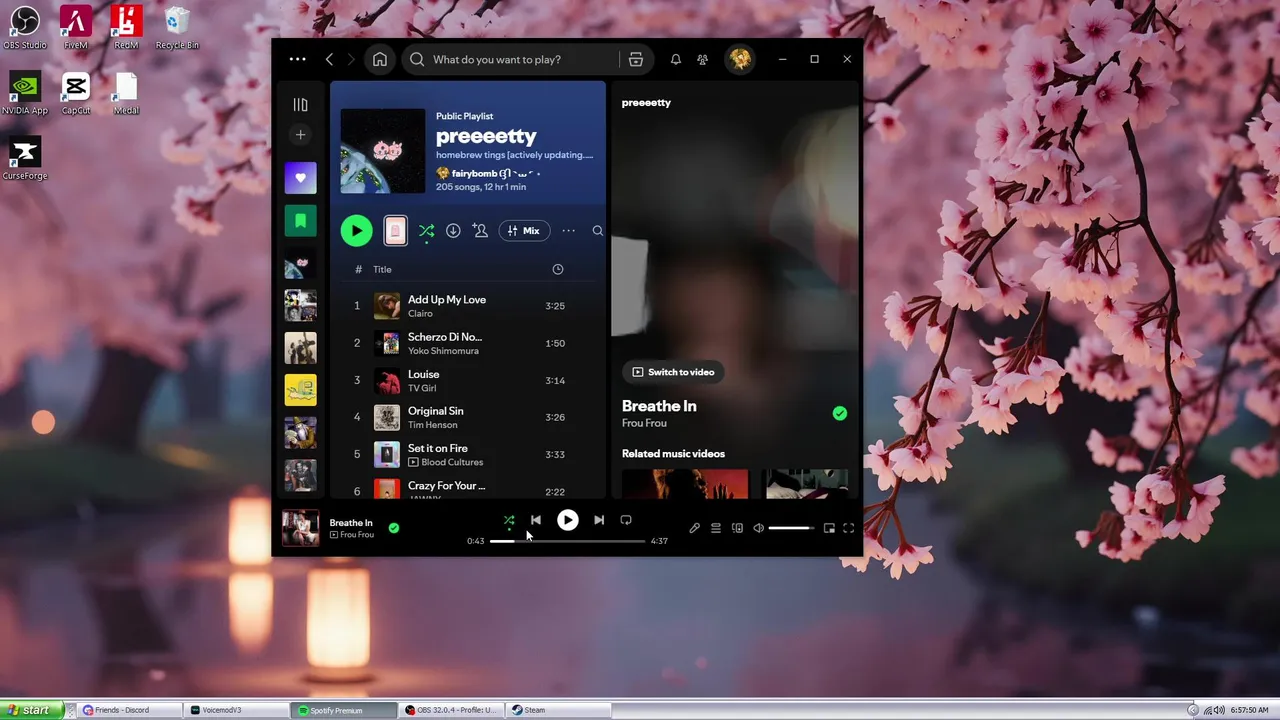Click the volume slider
The height and width of the screenshot is (720, 1280).
(x=790, y=528)
